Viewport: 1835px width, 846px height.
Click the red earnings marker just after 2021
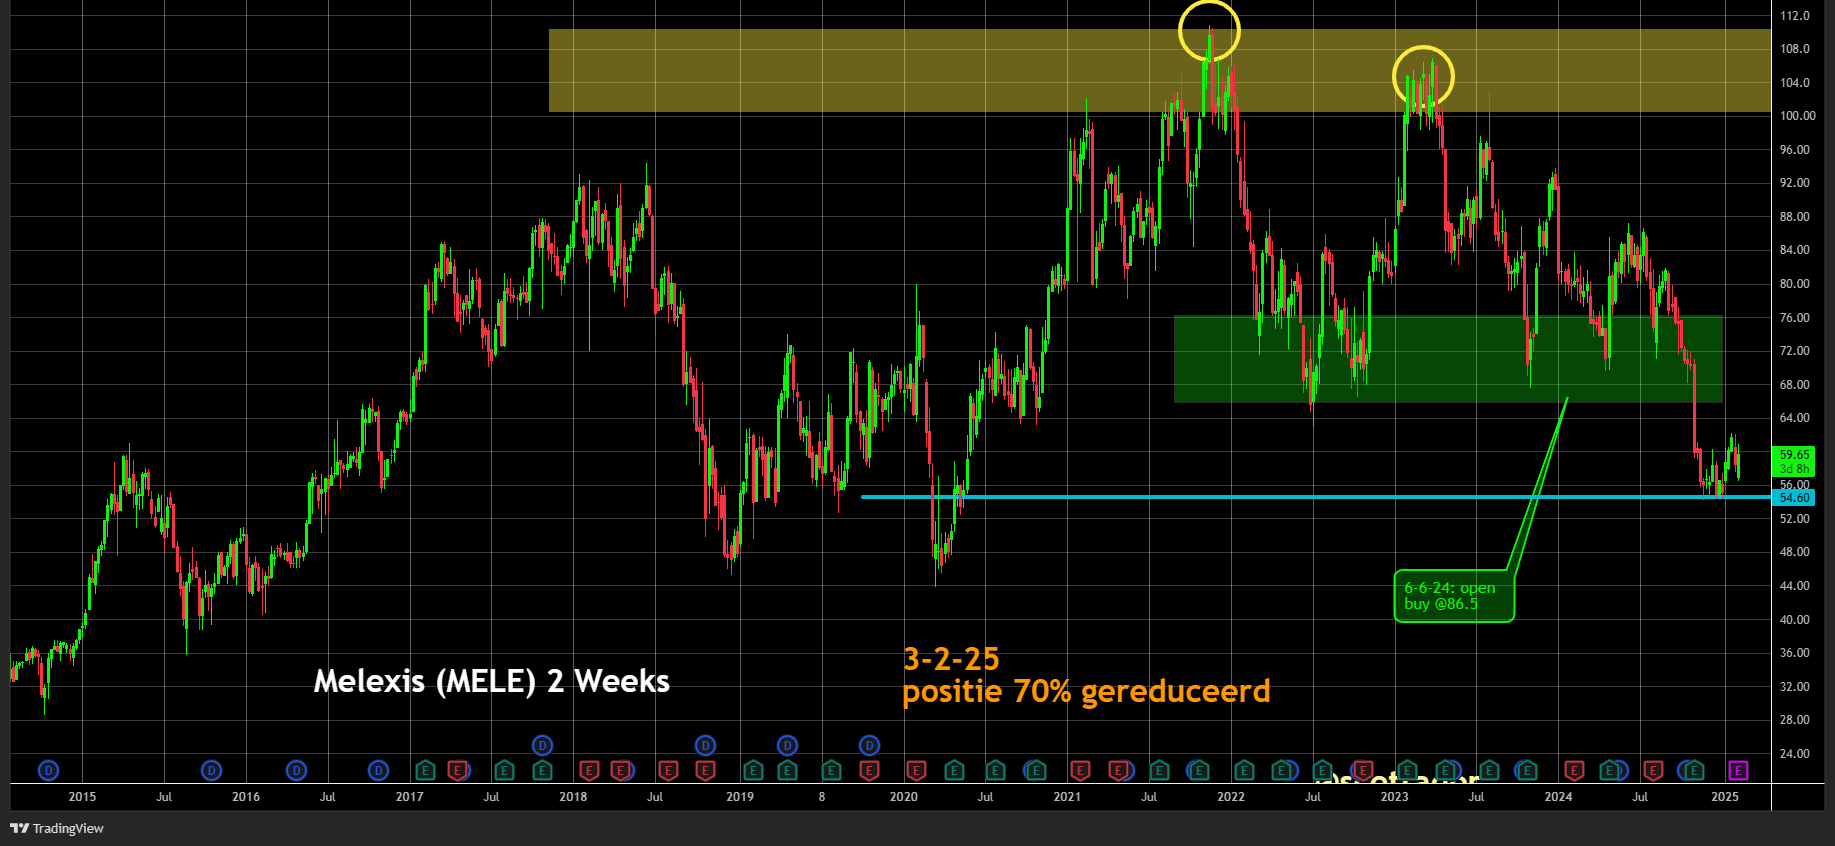[x=1080, y=770]
